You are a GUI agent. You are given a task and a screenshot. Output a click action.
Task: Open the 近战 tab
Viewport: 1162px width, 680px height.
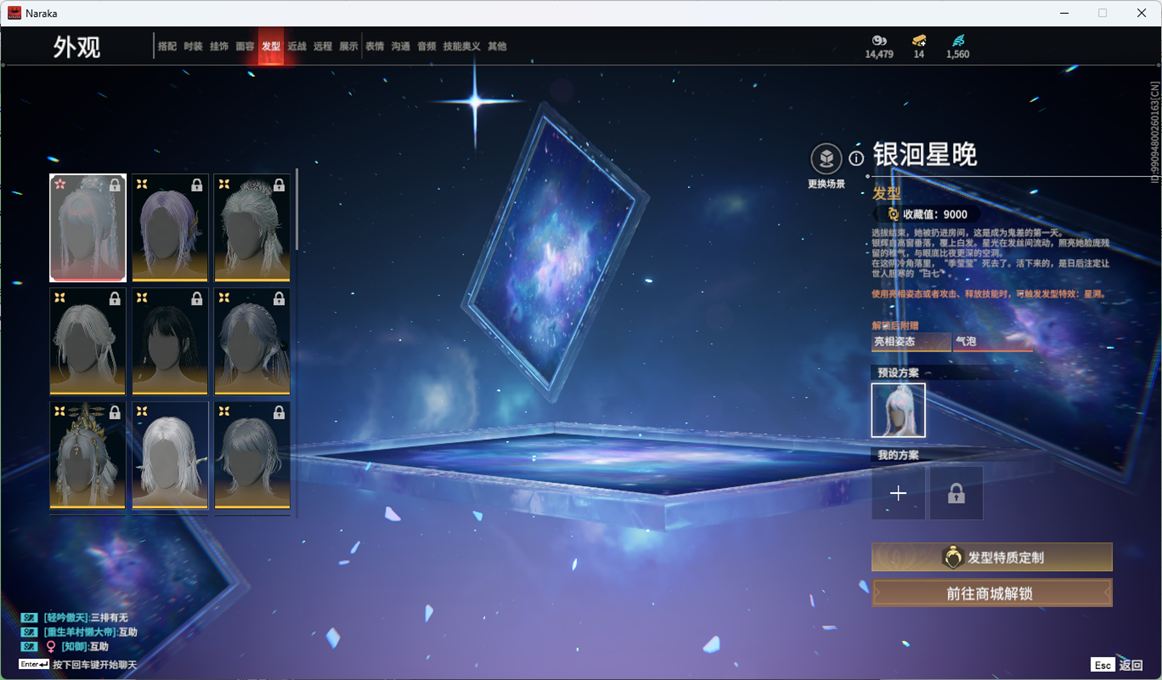click(297, 47)
